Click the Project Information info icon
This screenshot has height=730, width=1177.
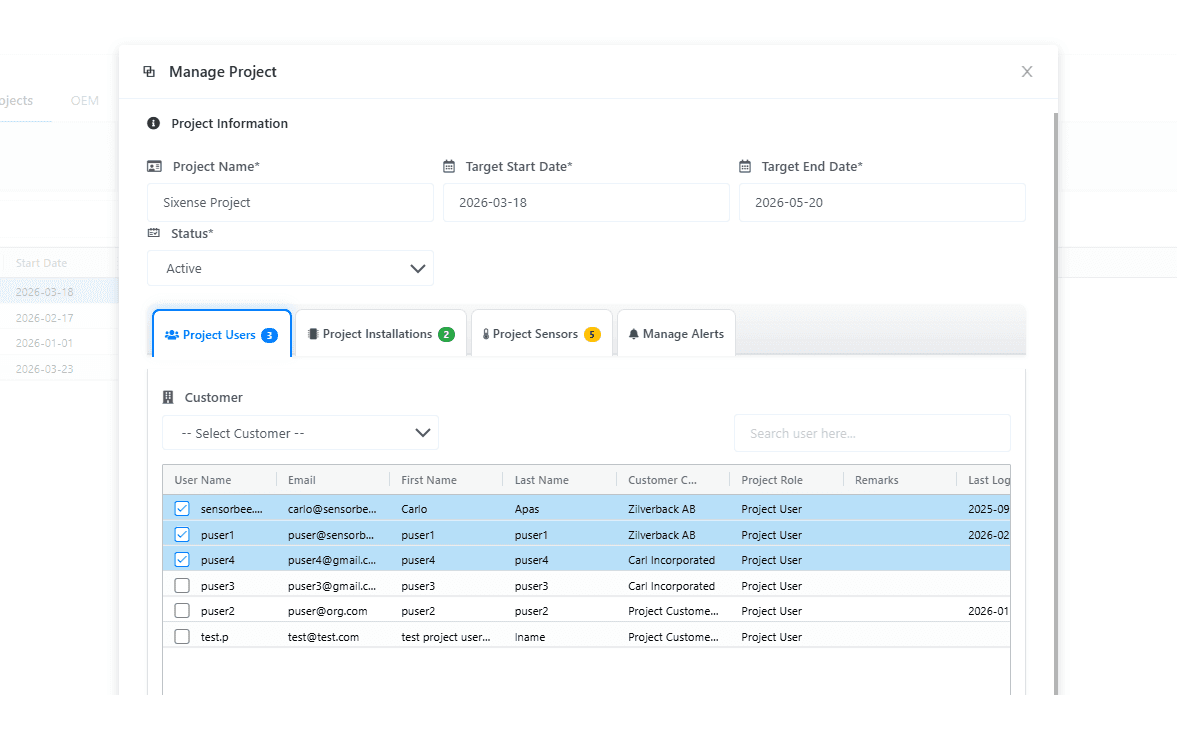153,123
